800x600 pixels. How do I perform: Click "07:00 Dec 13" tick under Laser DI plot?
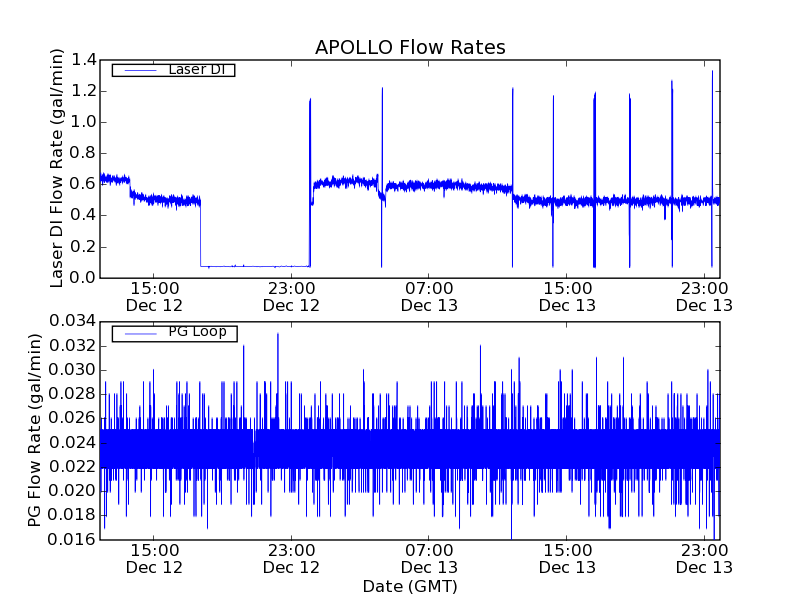click(x=429, y=297)
